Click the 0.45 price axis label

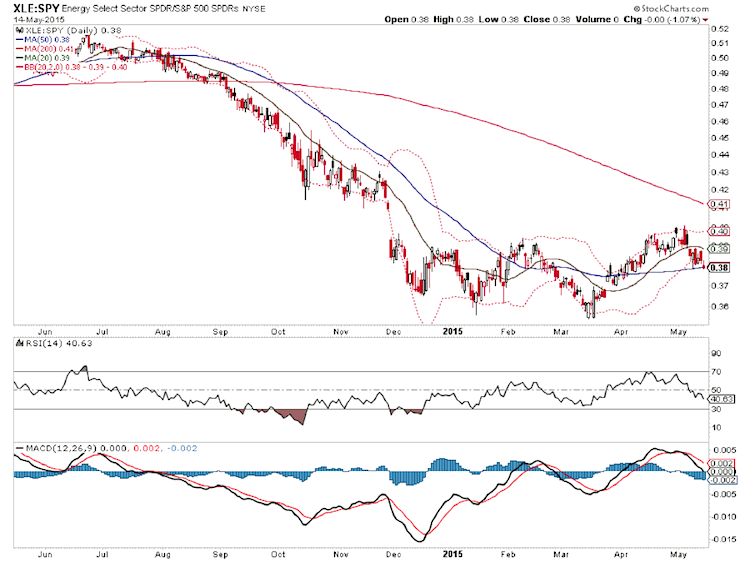(x=719, y=138)
